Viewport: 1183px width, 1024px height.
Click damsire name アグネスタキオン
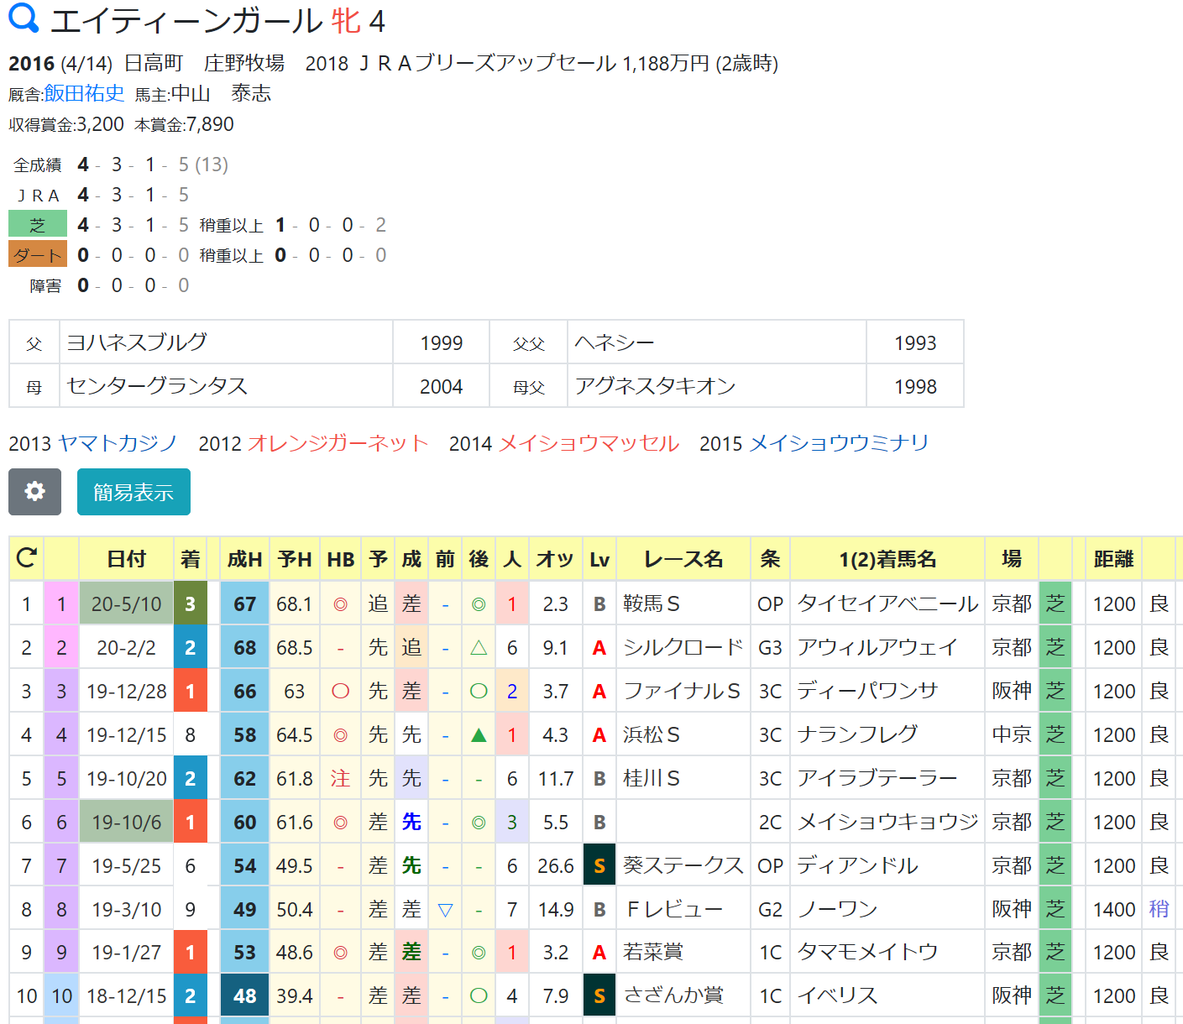click(654, 386)
